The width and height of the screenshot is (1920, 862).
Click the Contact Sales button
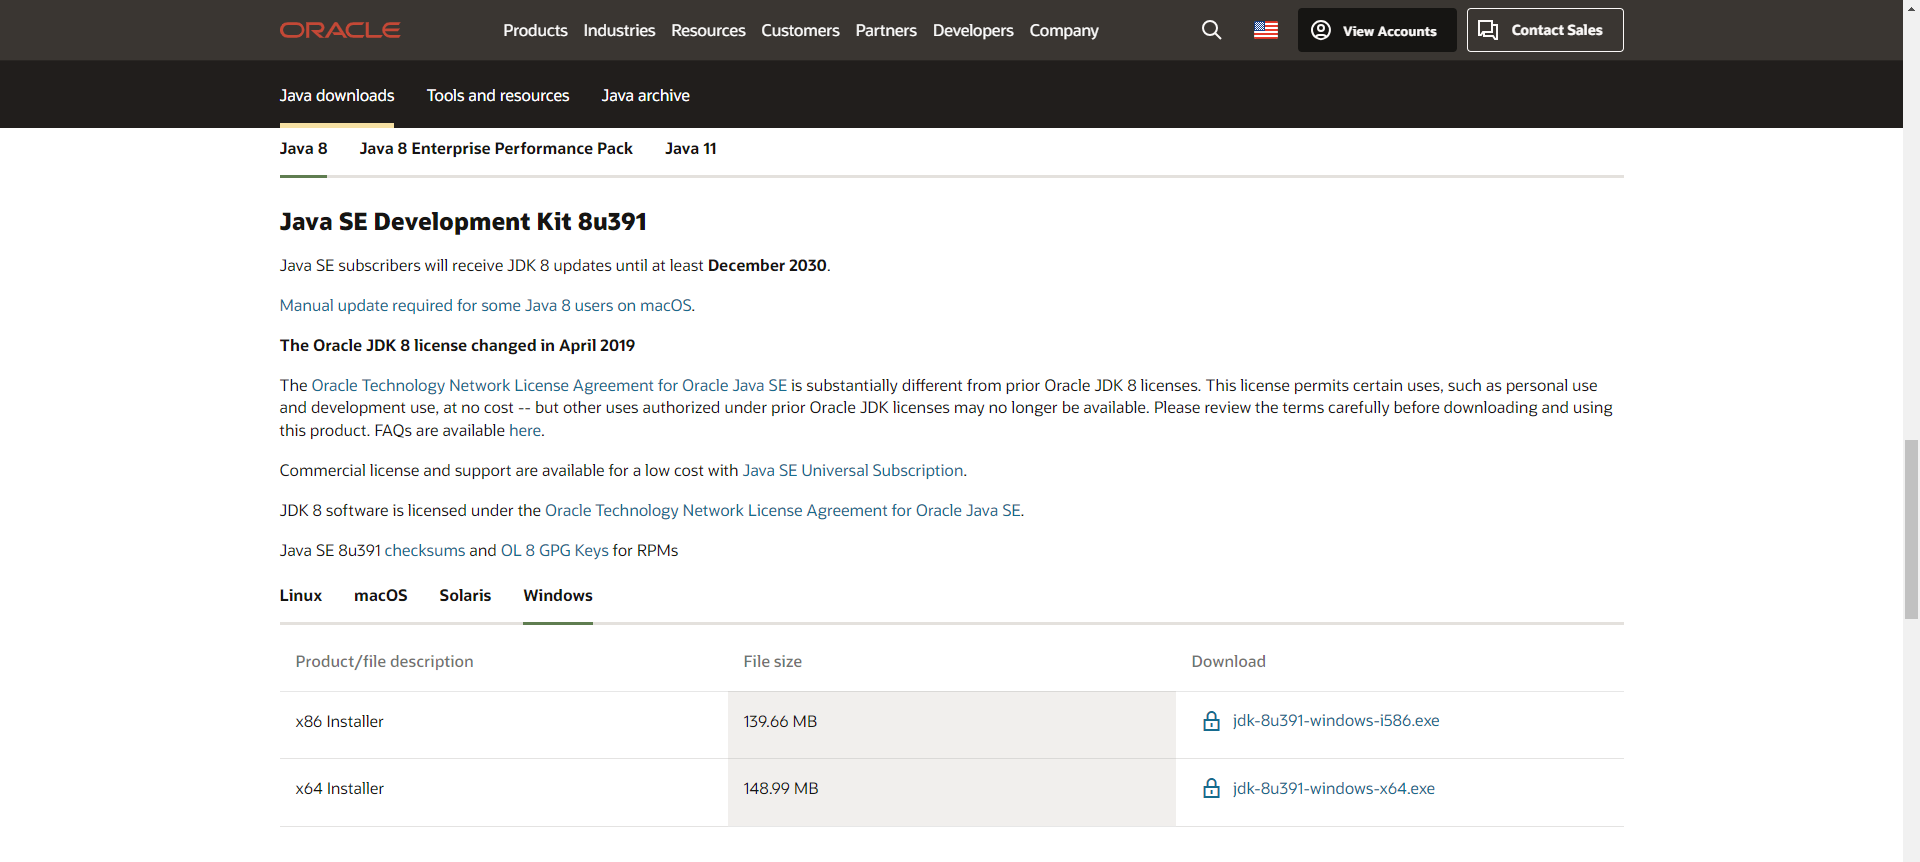click(1544, 30)
